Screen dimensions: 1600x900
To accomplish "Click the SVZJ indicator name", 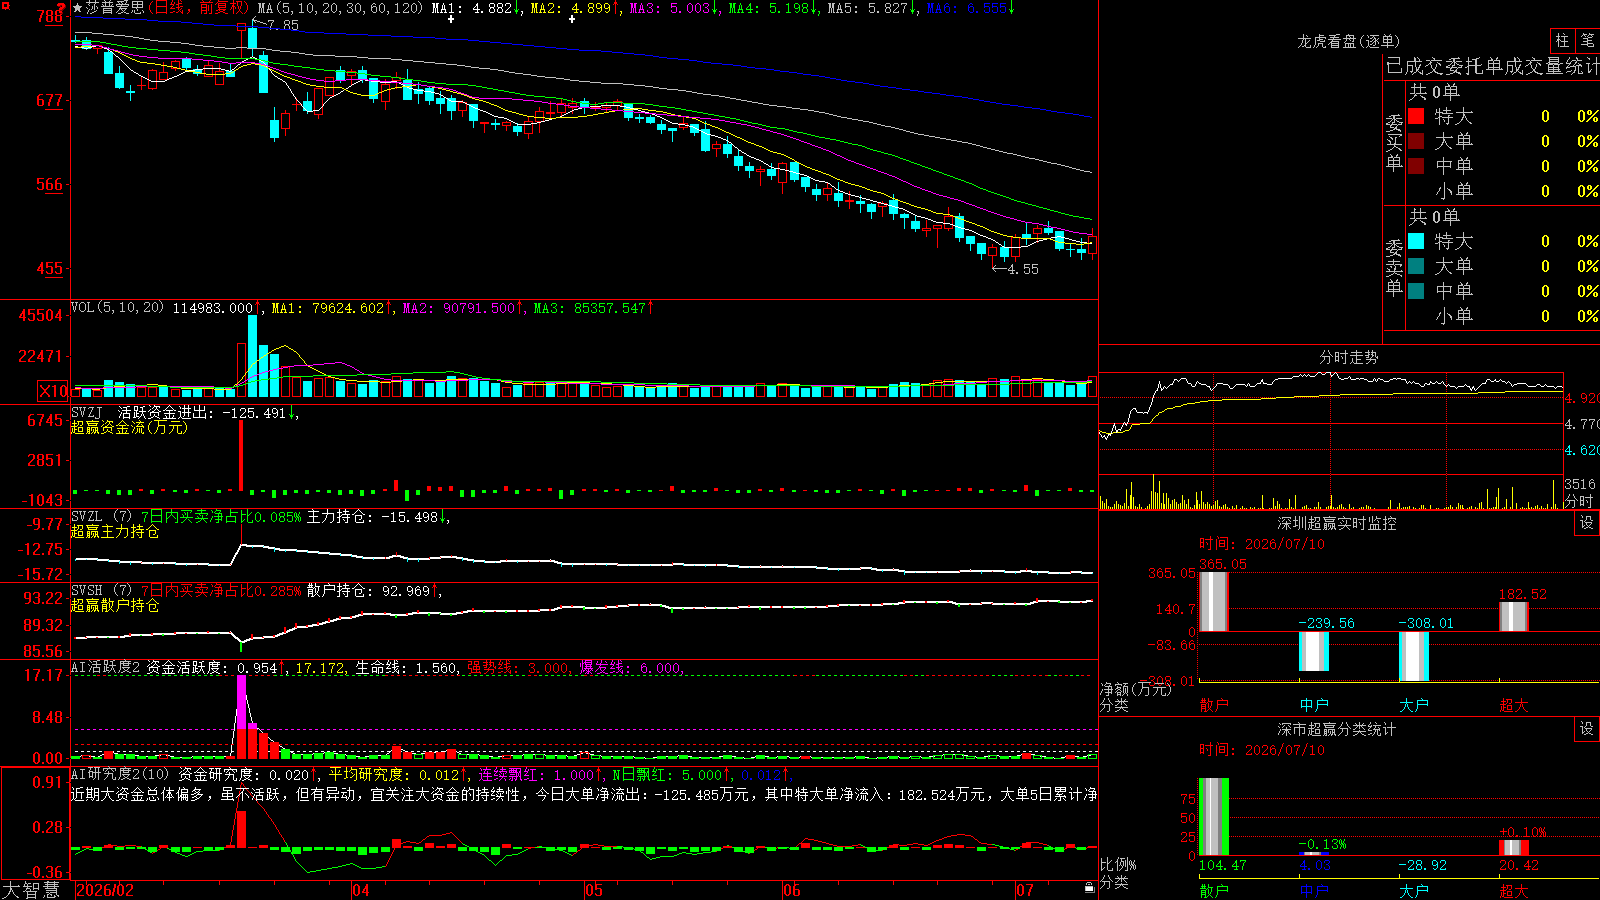I will point(87,412).
